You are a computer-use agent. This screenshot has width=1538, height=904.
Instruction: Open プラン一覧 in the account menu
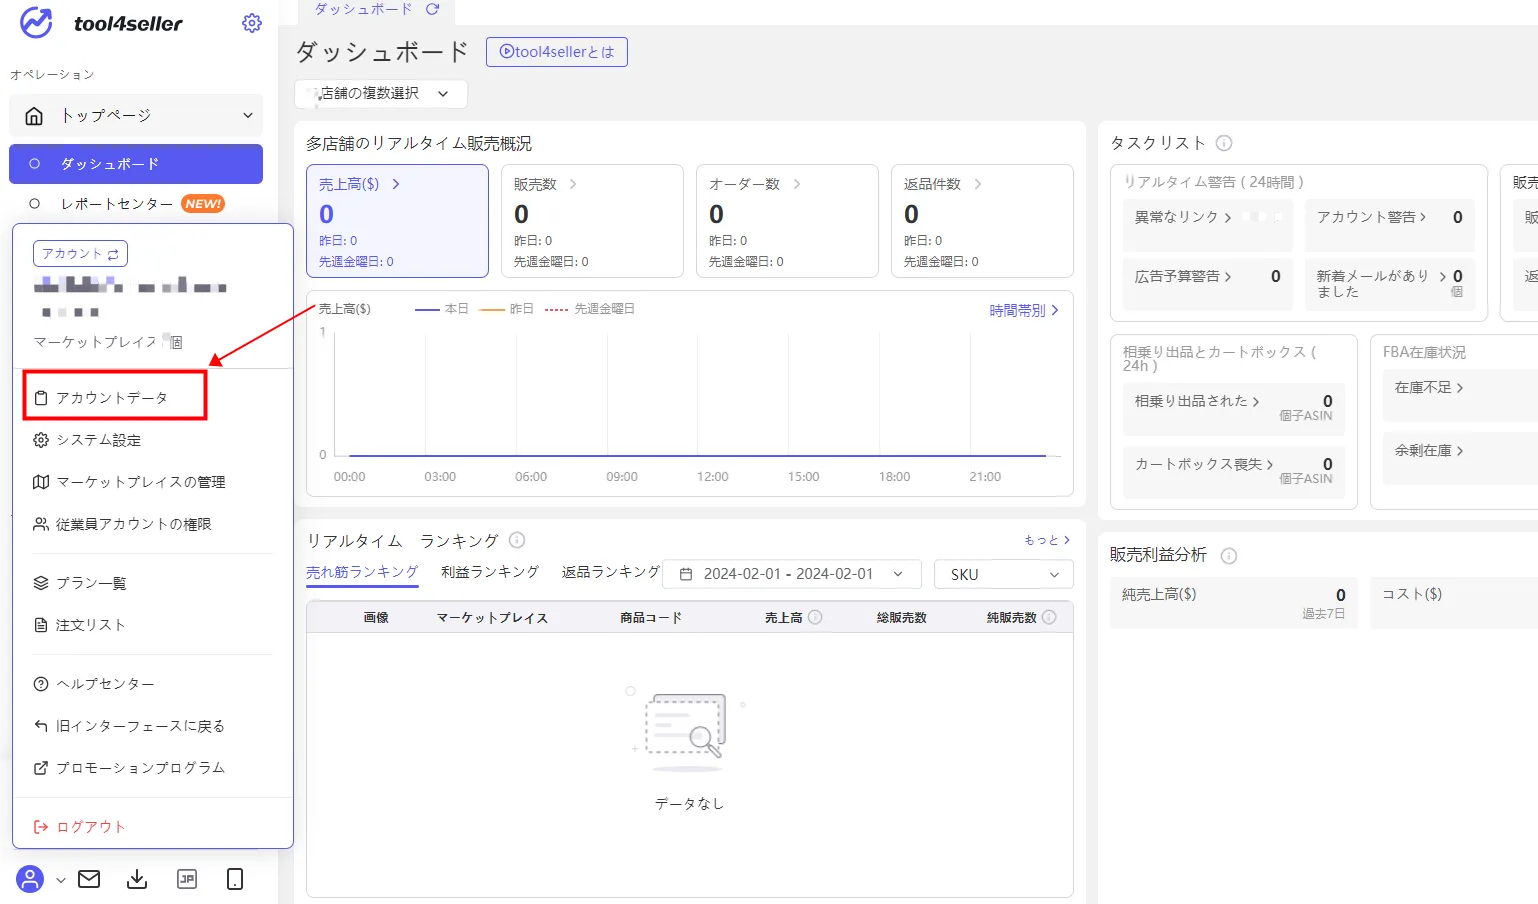point(91,583)
